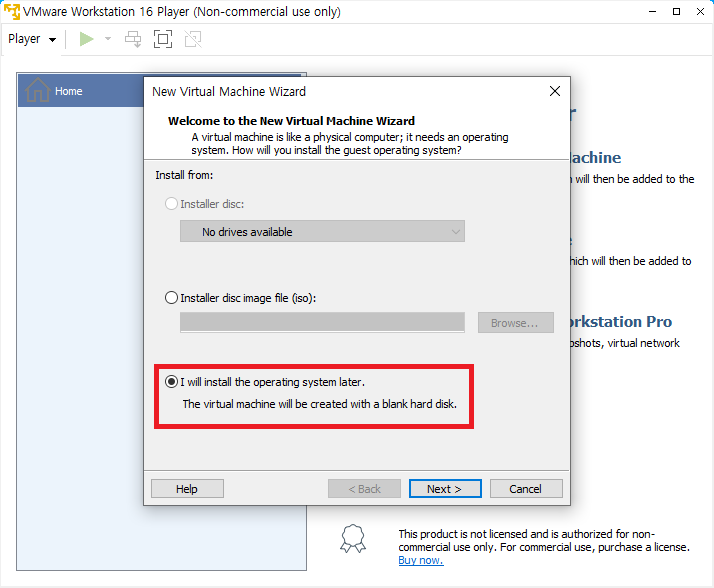
Task: Click the green Power On play icon
Action: click(86, 39)
